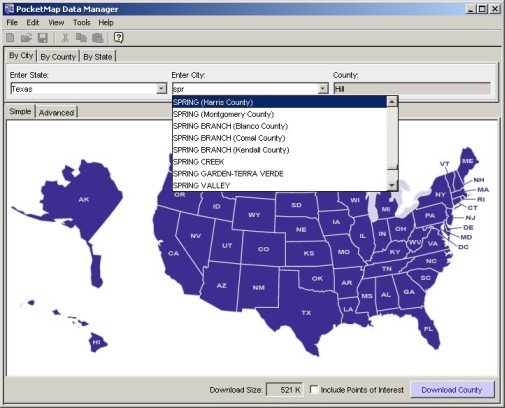Image resolution: width=505 pixels, height=408 pixels.
Task: Enable Include Points of Interest checkbox
Action: pos(314,389)
